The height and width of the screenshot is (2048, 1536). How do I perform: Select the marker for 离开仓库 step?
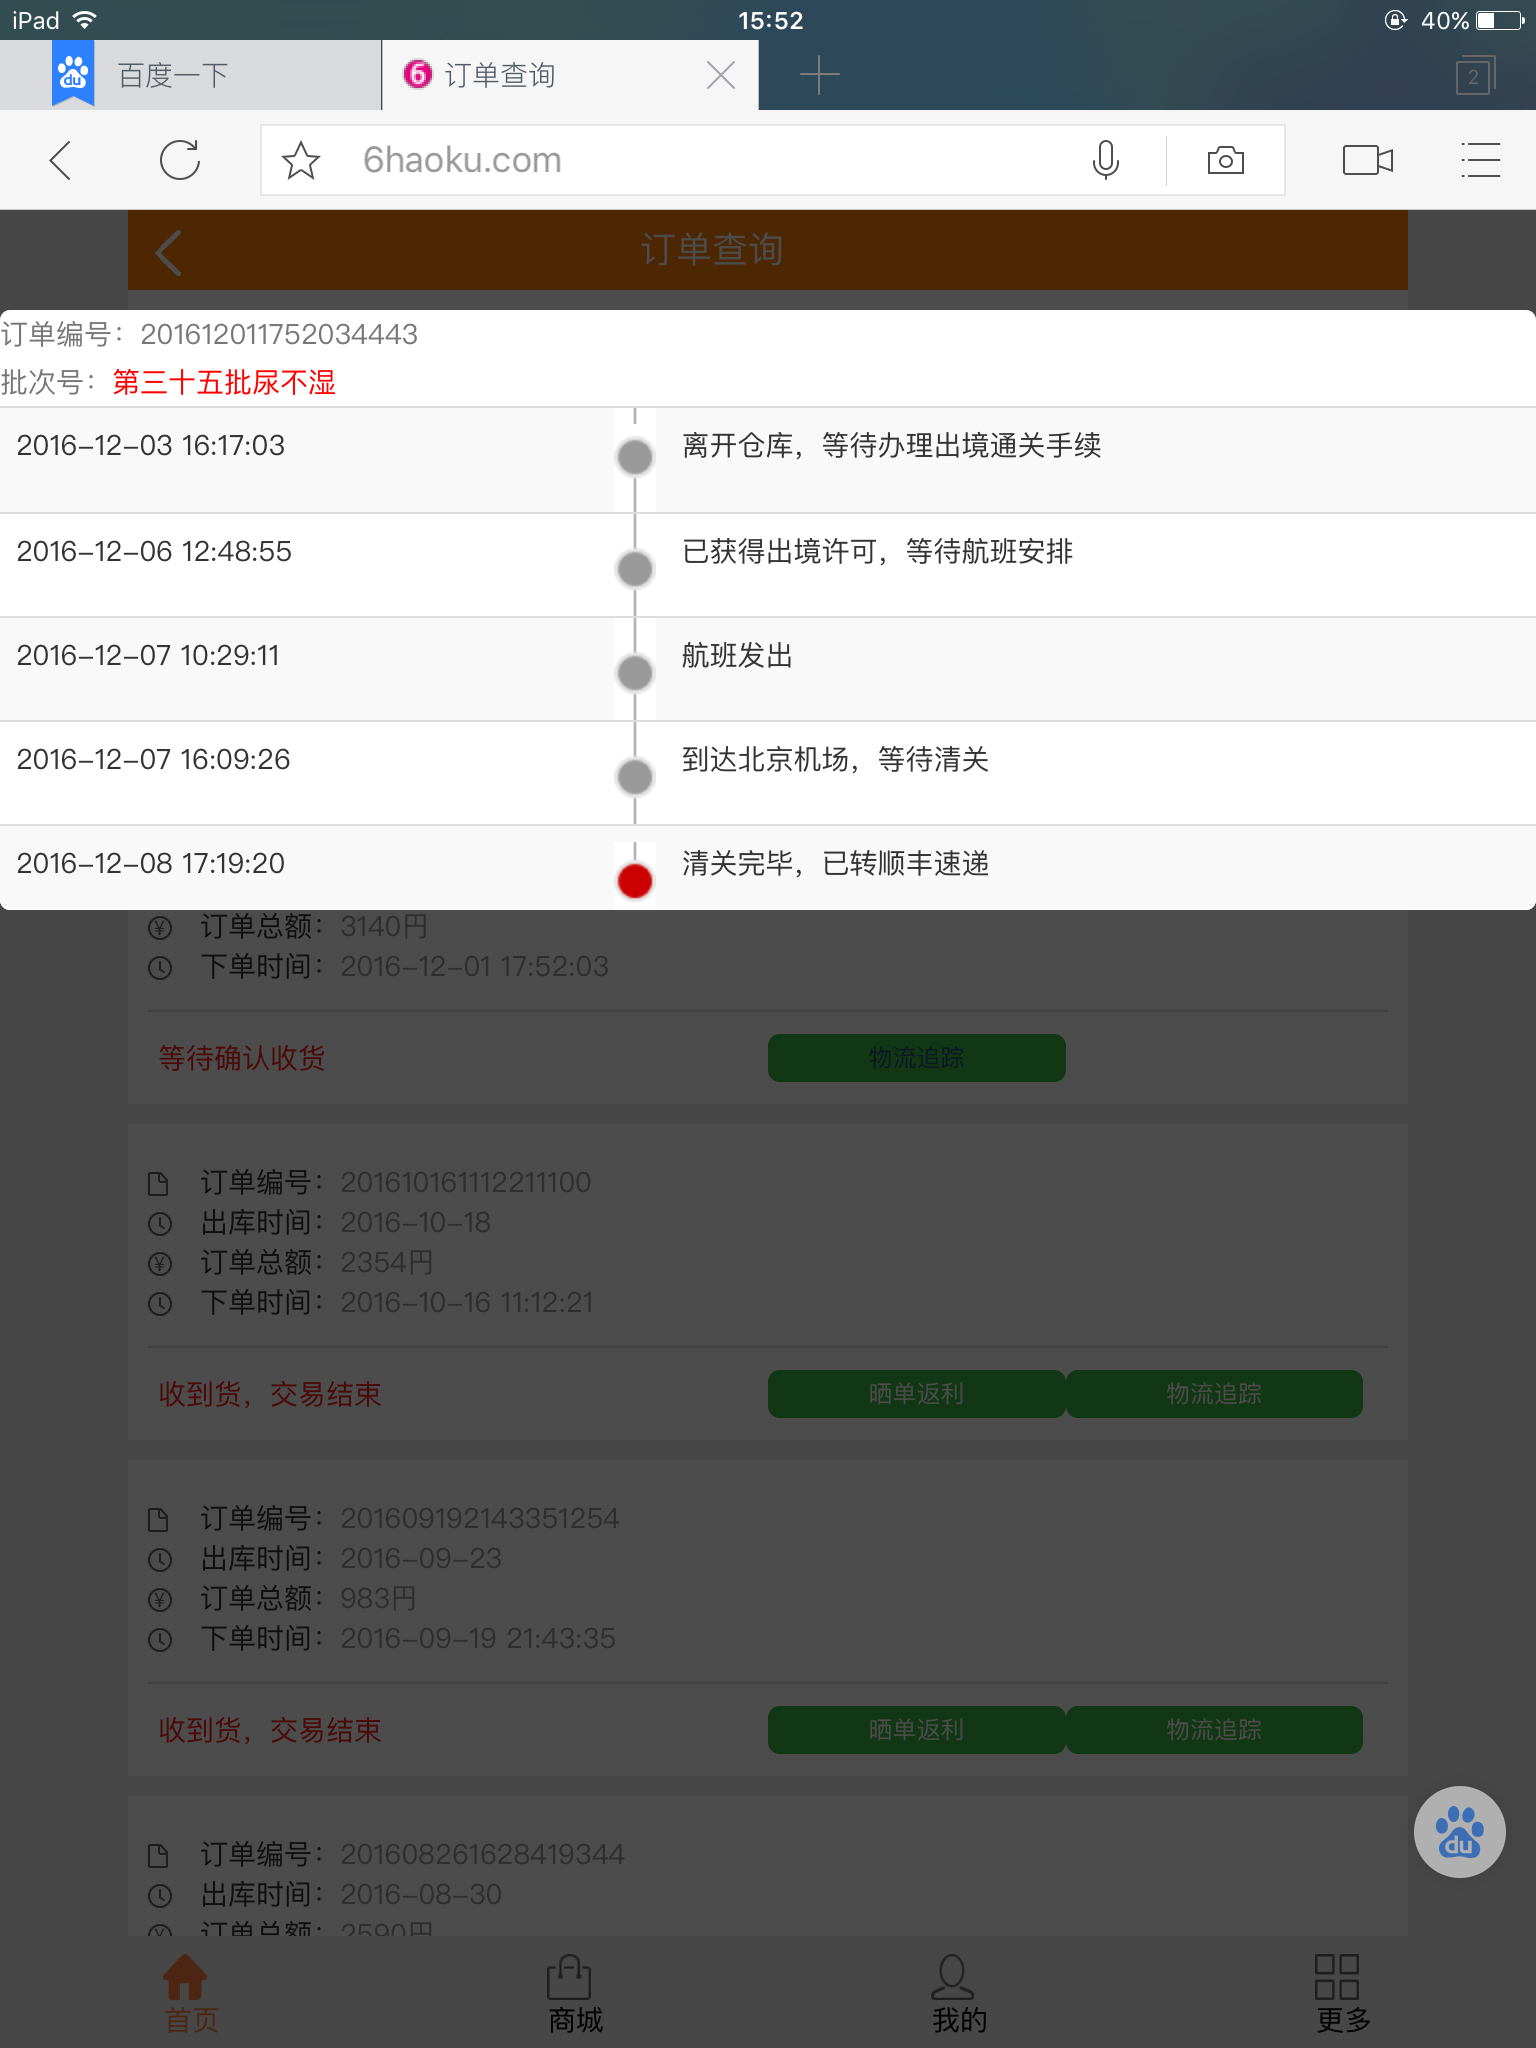point(635,457)
